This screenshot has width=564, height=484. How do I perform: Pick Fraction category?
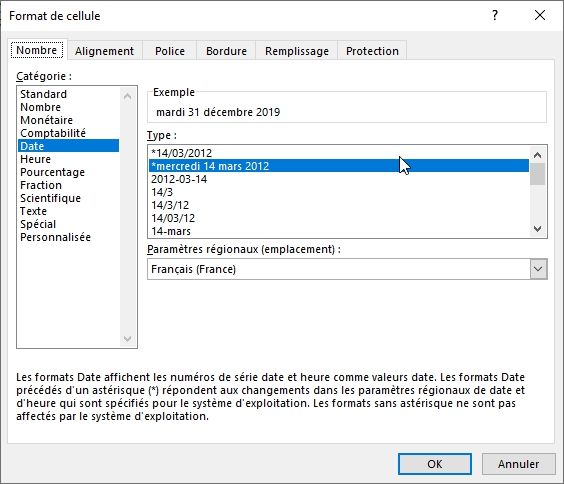point(68,185)
